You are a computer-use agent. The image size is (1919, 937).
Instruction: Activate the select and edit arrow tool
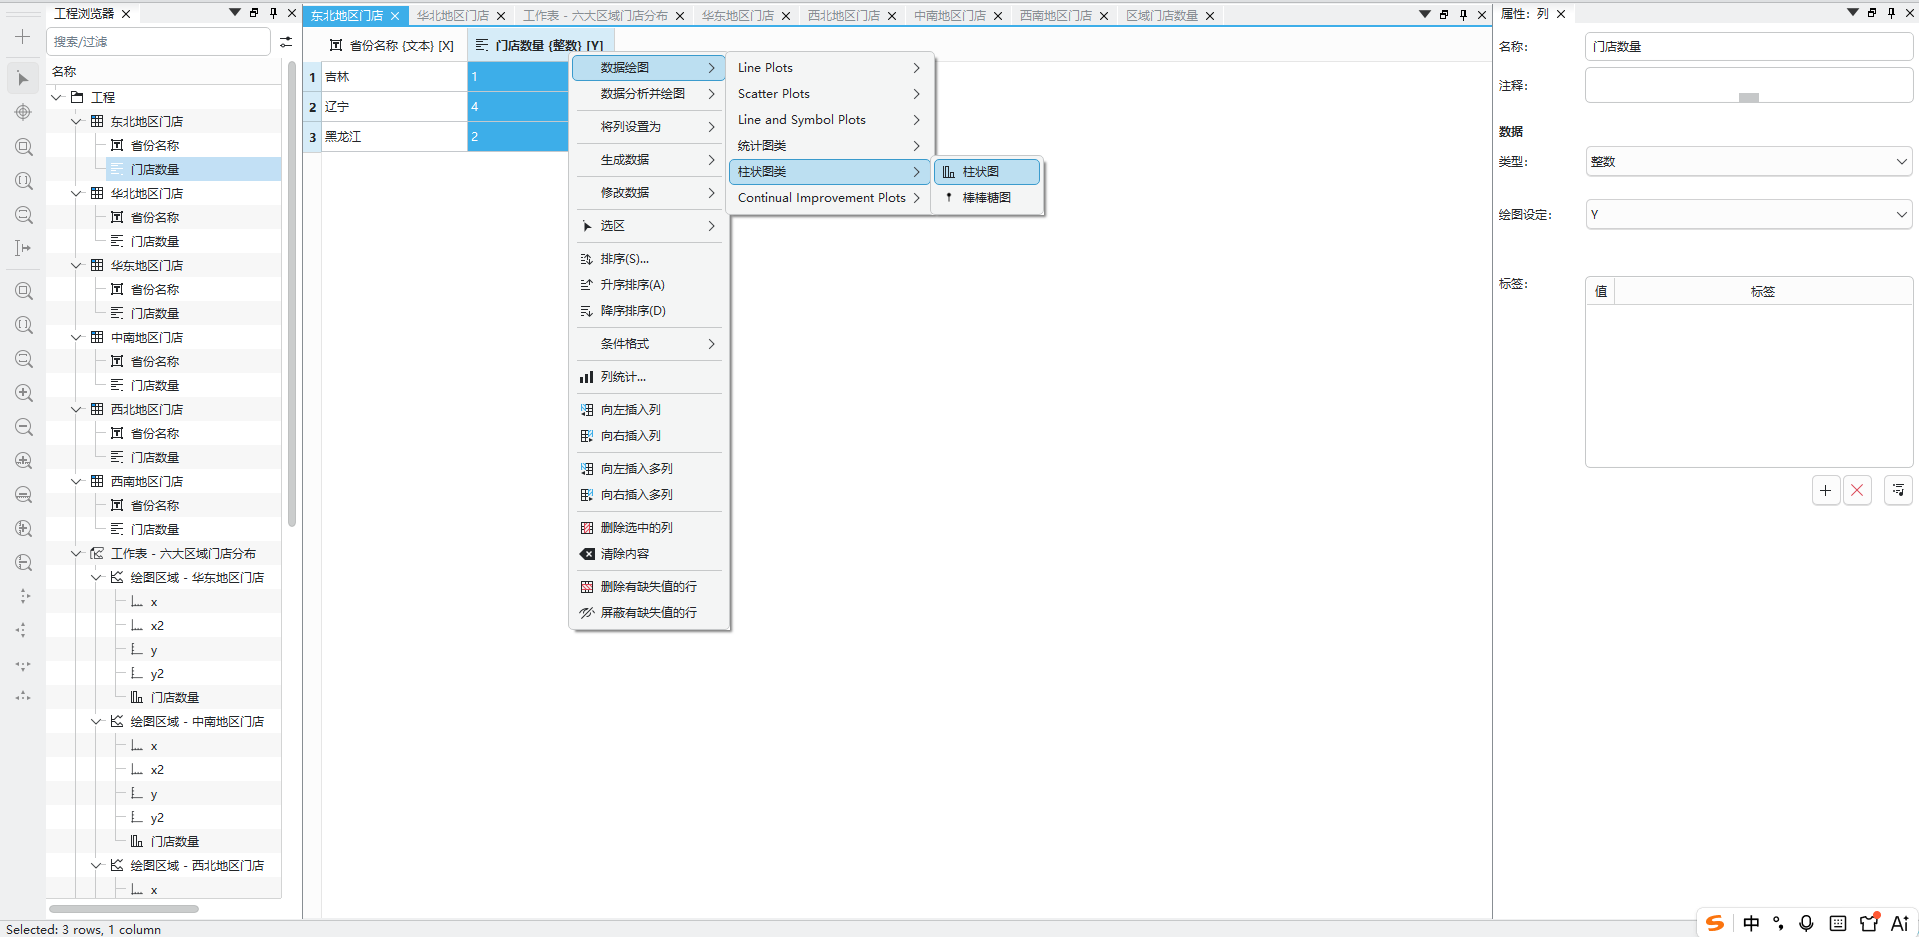(23, 78)
